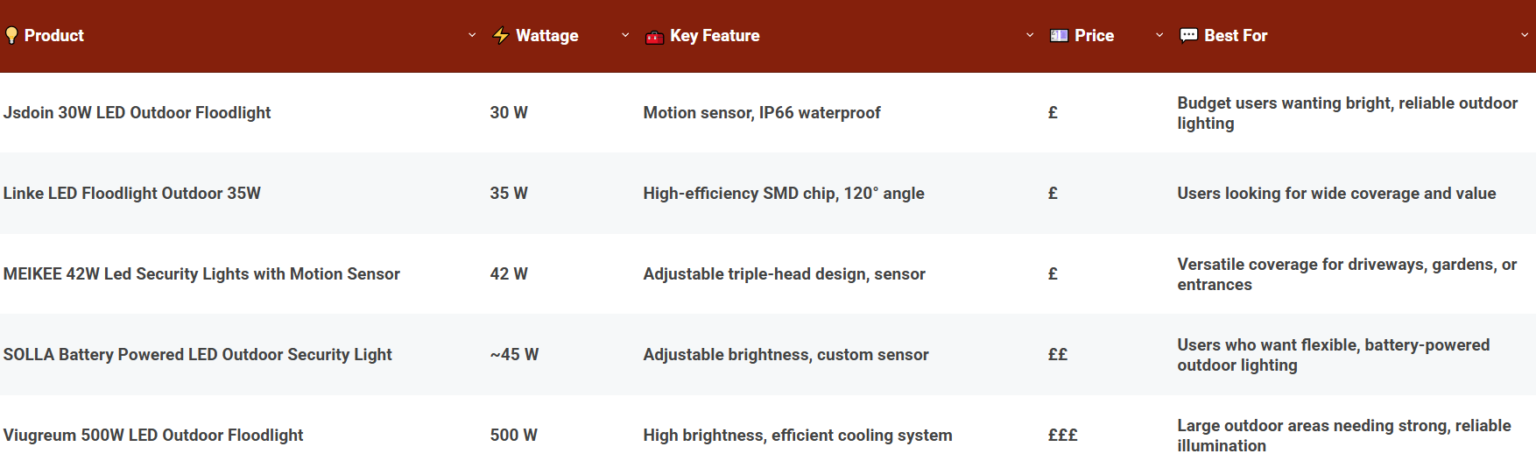The image size is (1536, 475).
Task: Select the Jsdoin 30W LED Outdoor Floodlight row
Action: click(x=137, y=113)
